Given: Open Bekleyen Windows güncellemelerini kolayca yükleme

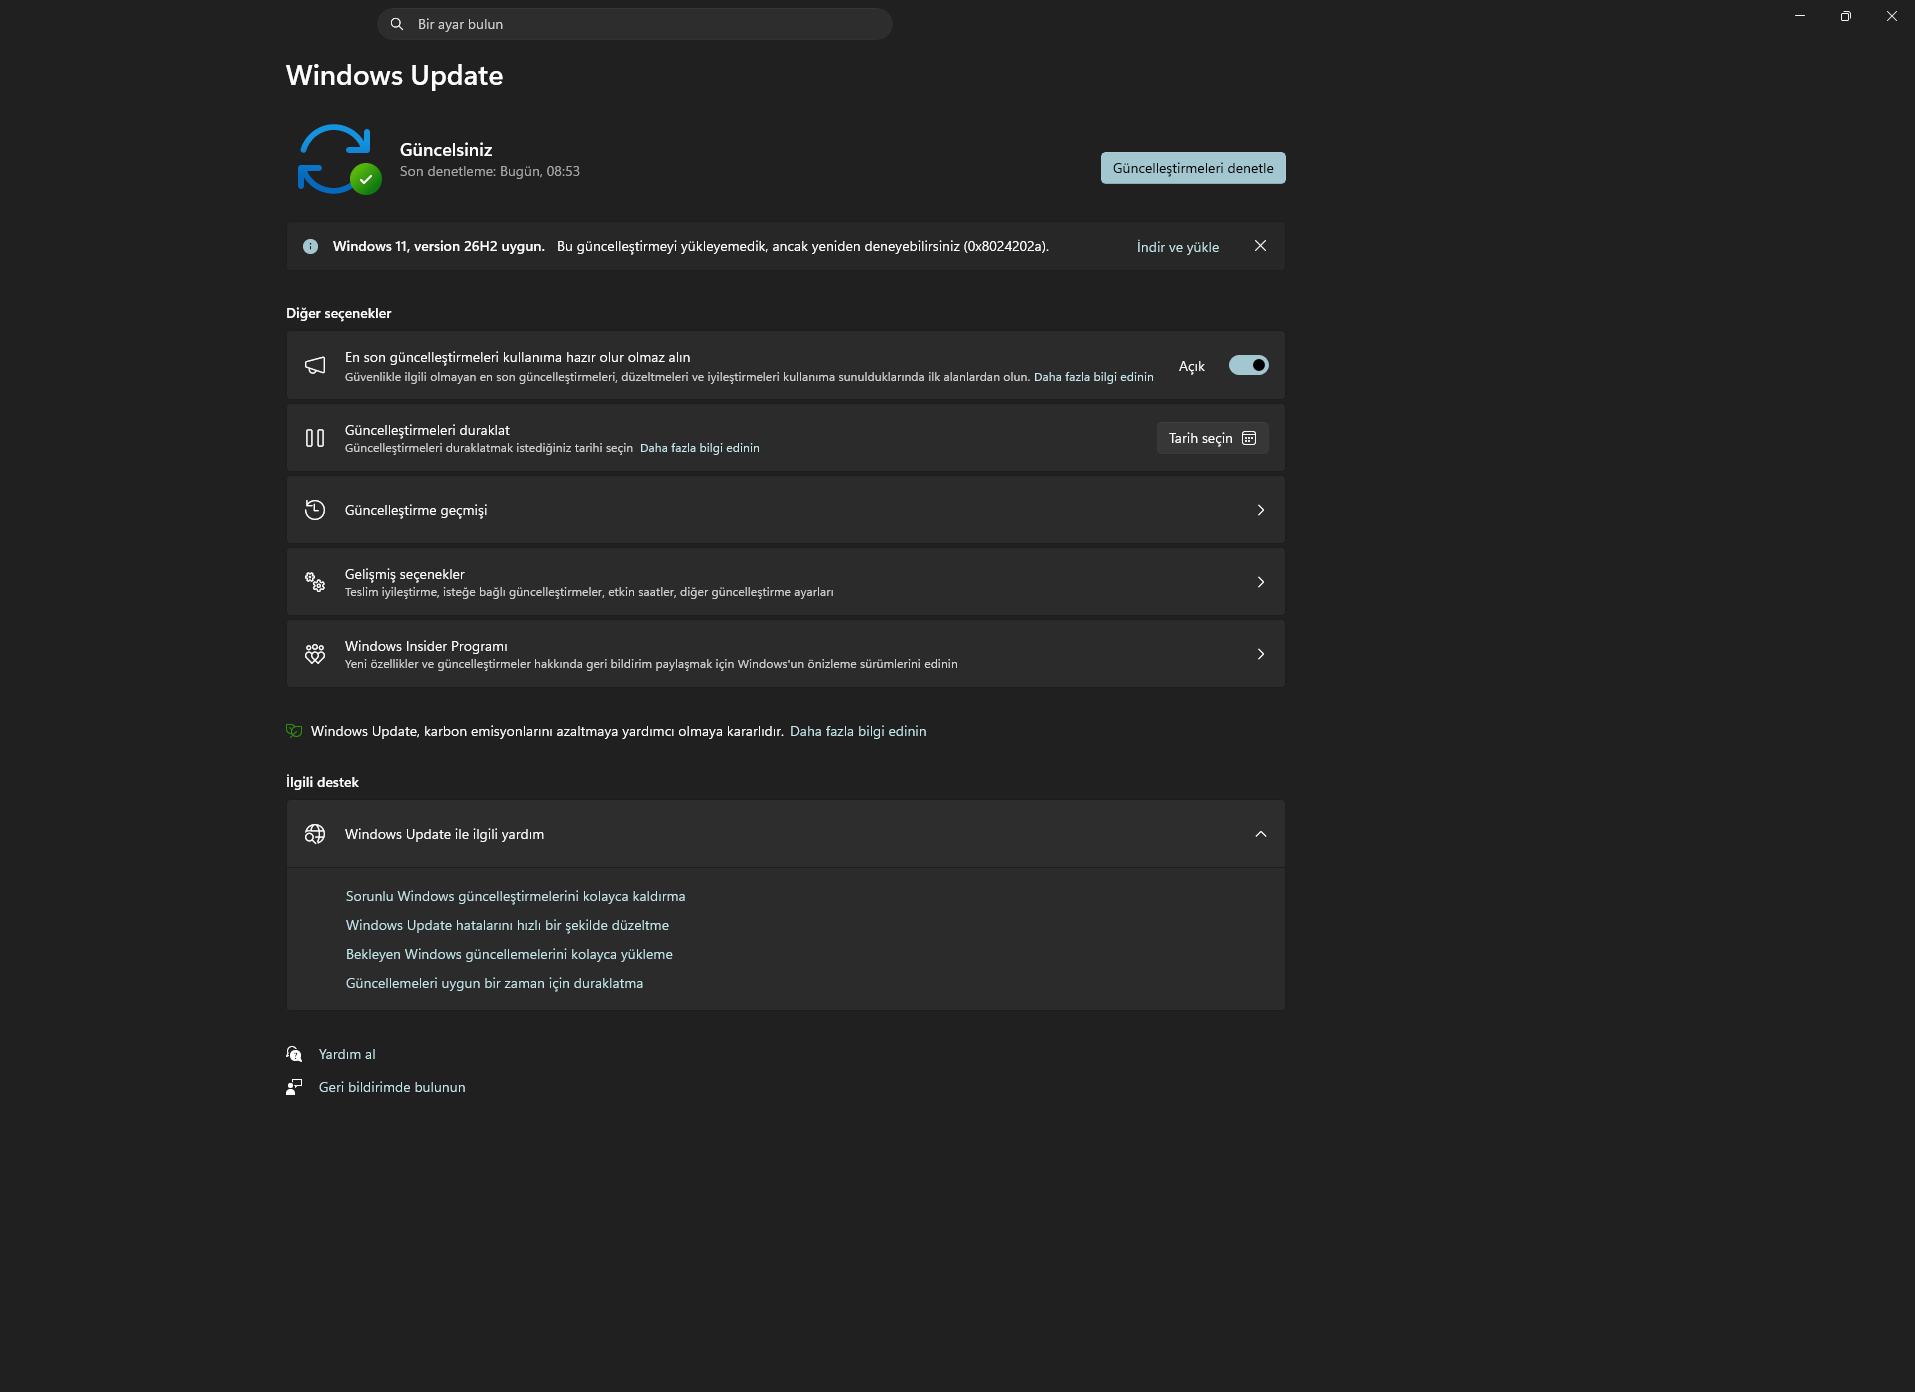Looking at the screenshot, I should point(509,954).
